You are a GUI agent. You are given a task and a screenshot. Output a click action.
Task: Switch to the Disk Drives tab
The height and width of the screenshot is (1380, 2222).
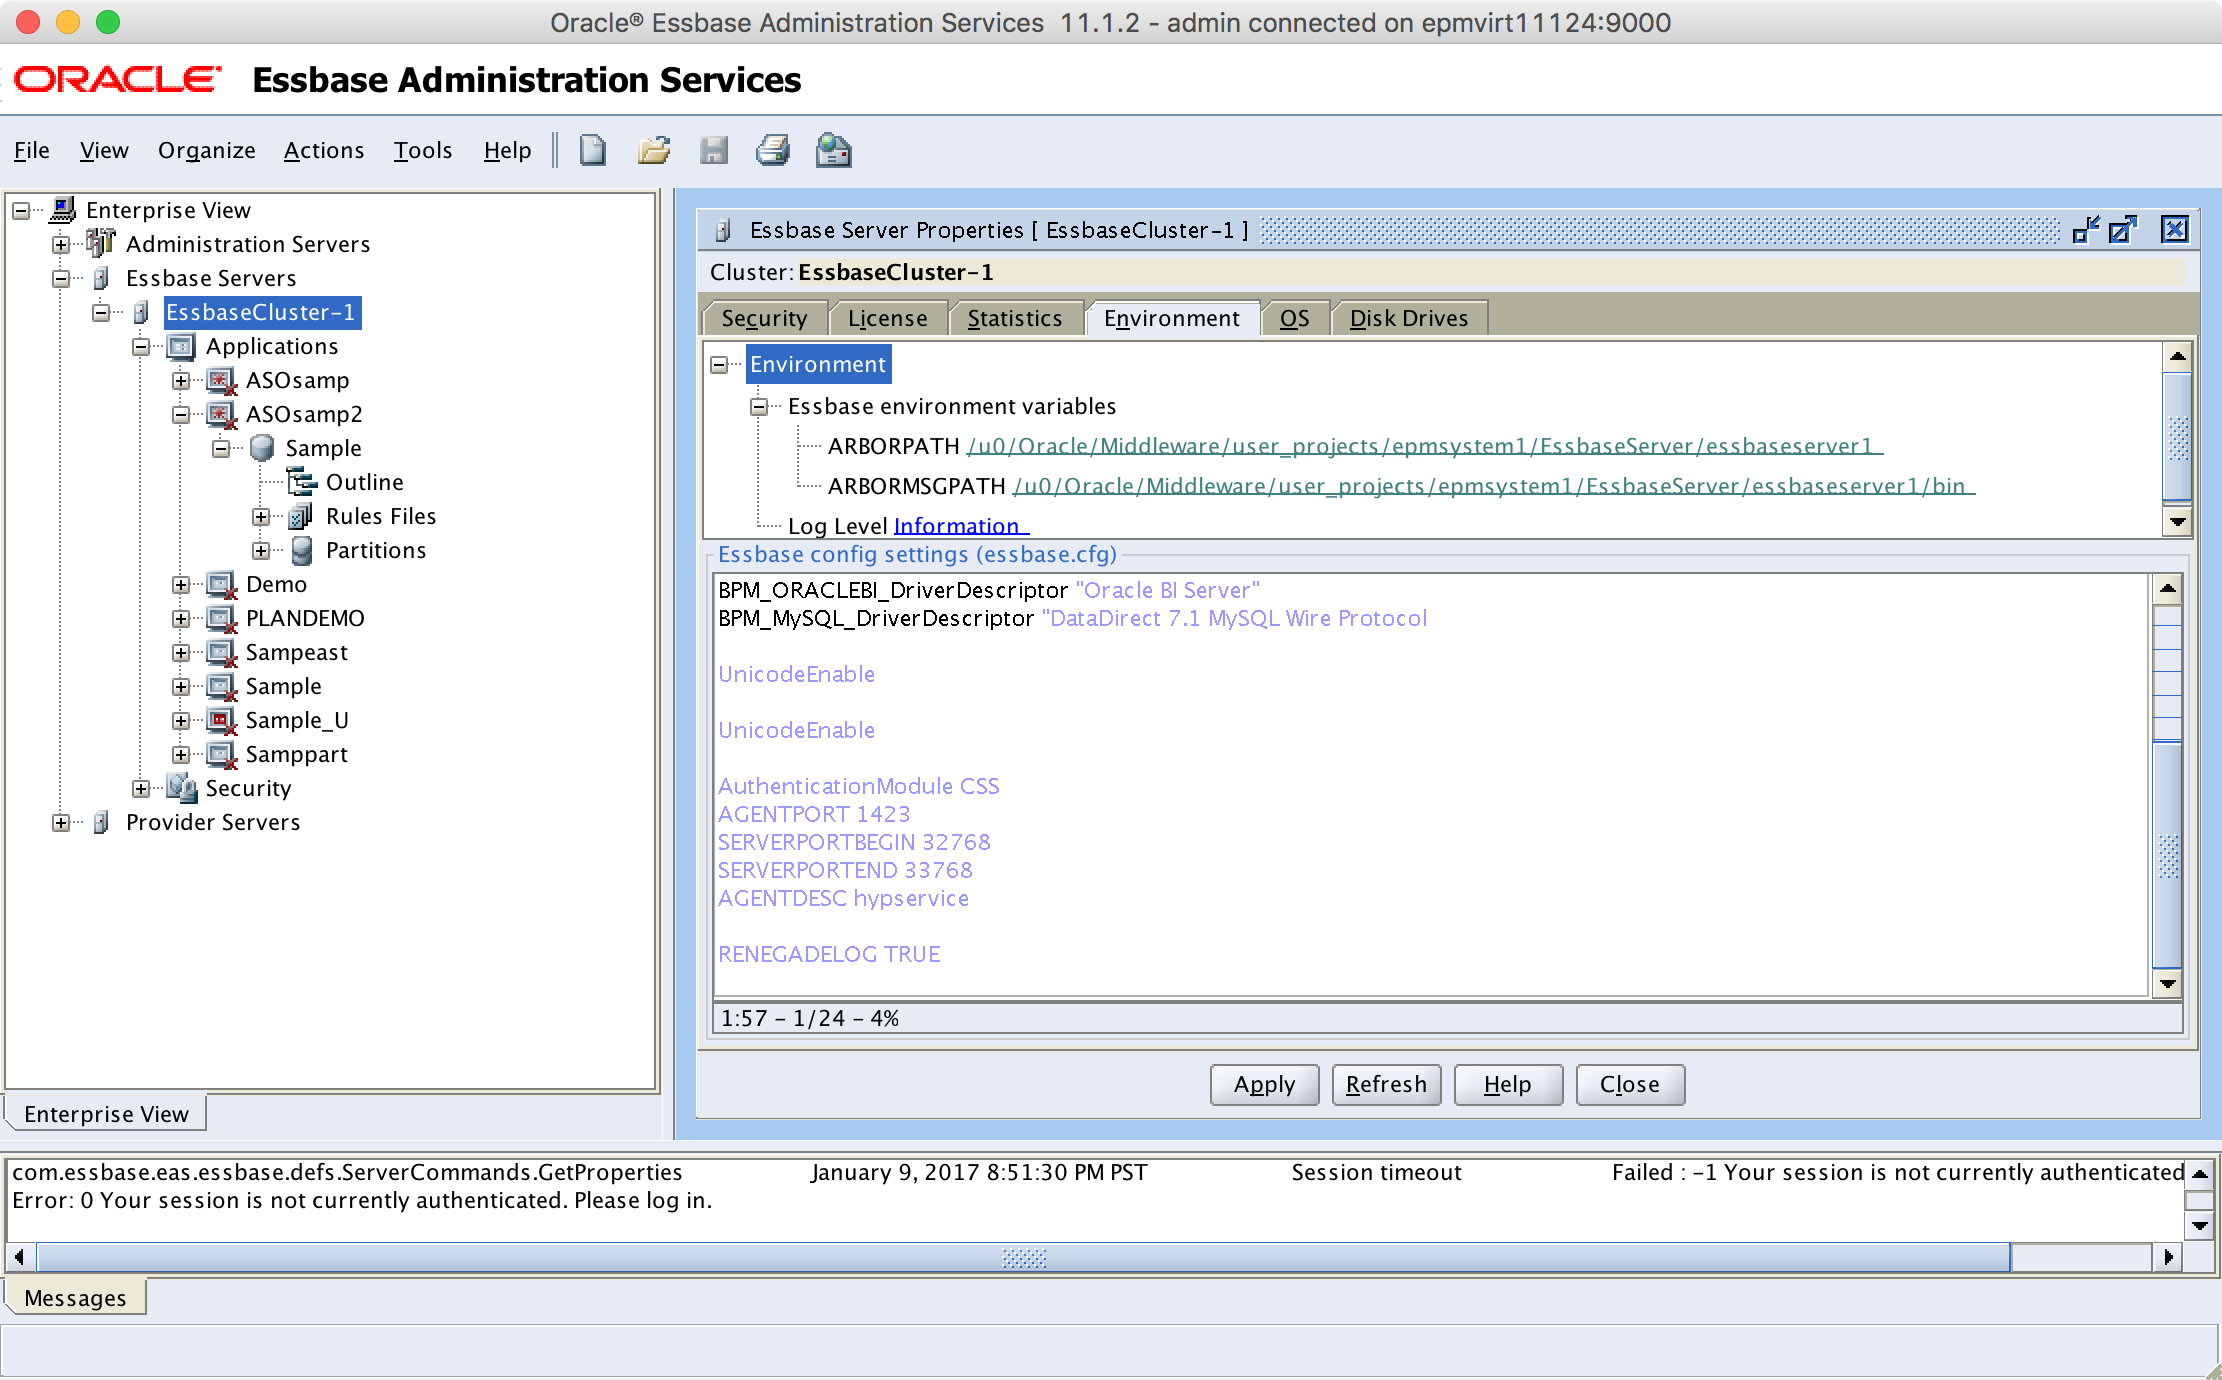[1409, 318]
